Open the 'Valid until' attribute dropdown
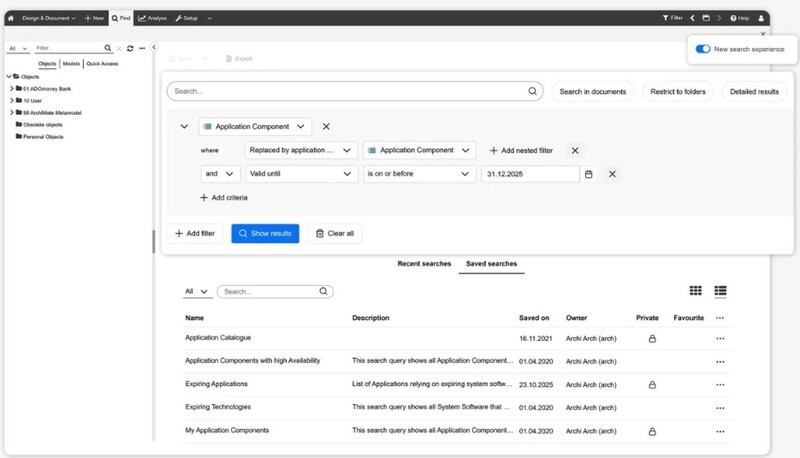800x458 pixels. point(301,174)
